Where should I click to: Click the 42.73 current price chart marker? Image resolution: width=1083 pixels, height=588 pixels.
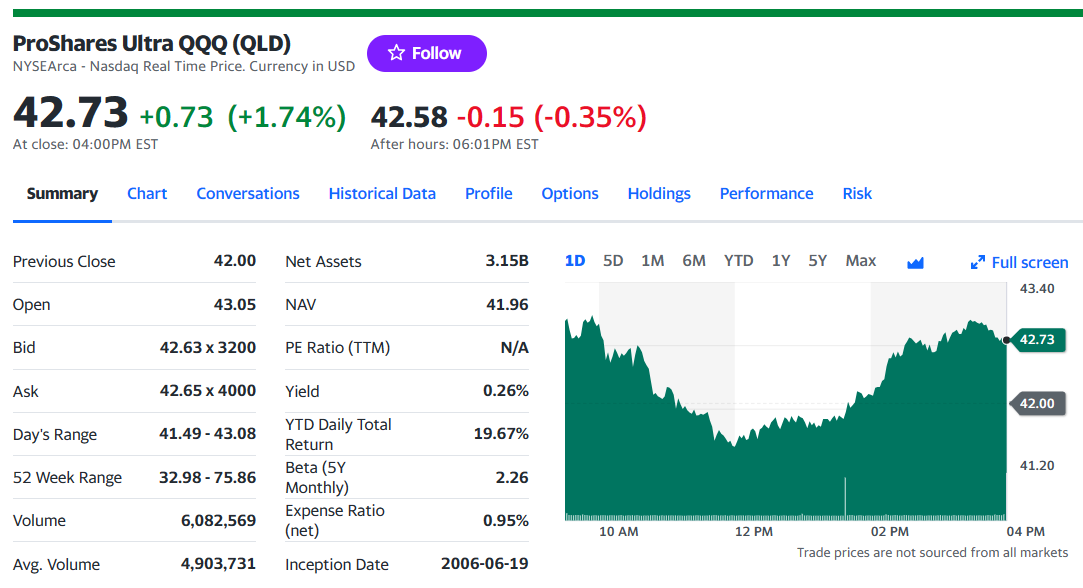click(x=1037, y=339)
